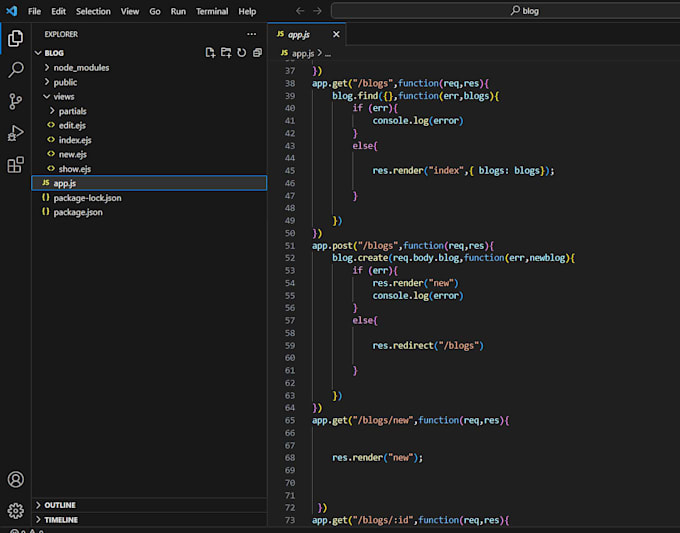This screenshot has height=533, width=680.
Task: Open the Terminal menu
Action: tap(212, 11)
